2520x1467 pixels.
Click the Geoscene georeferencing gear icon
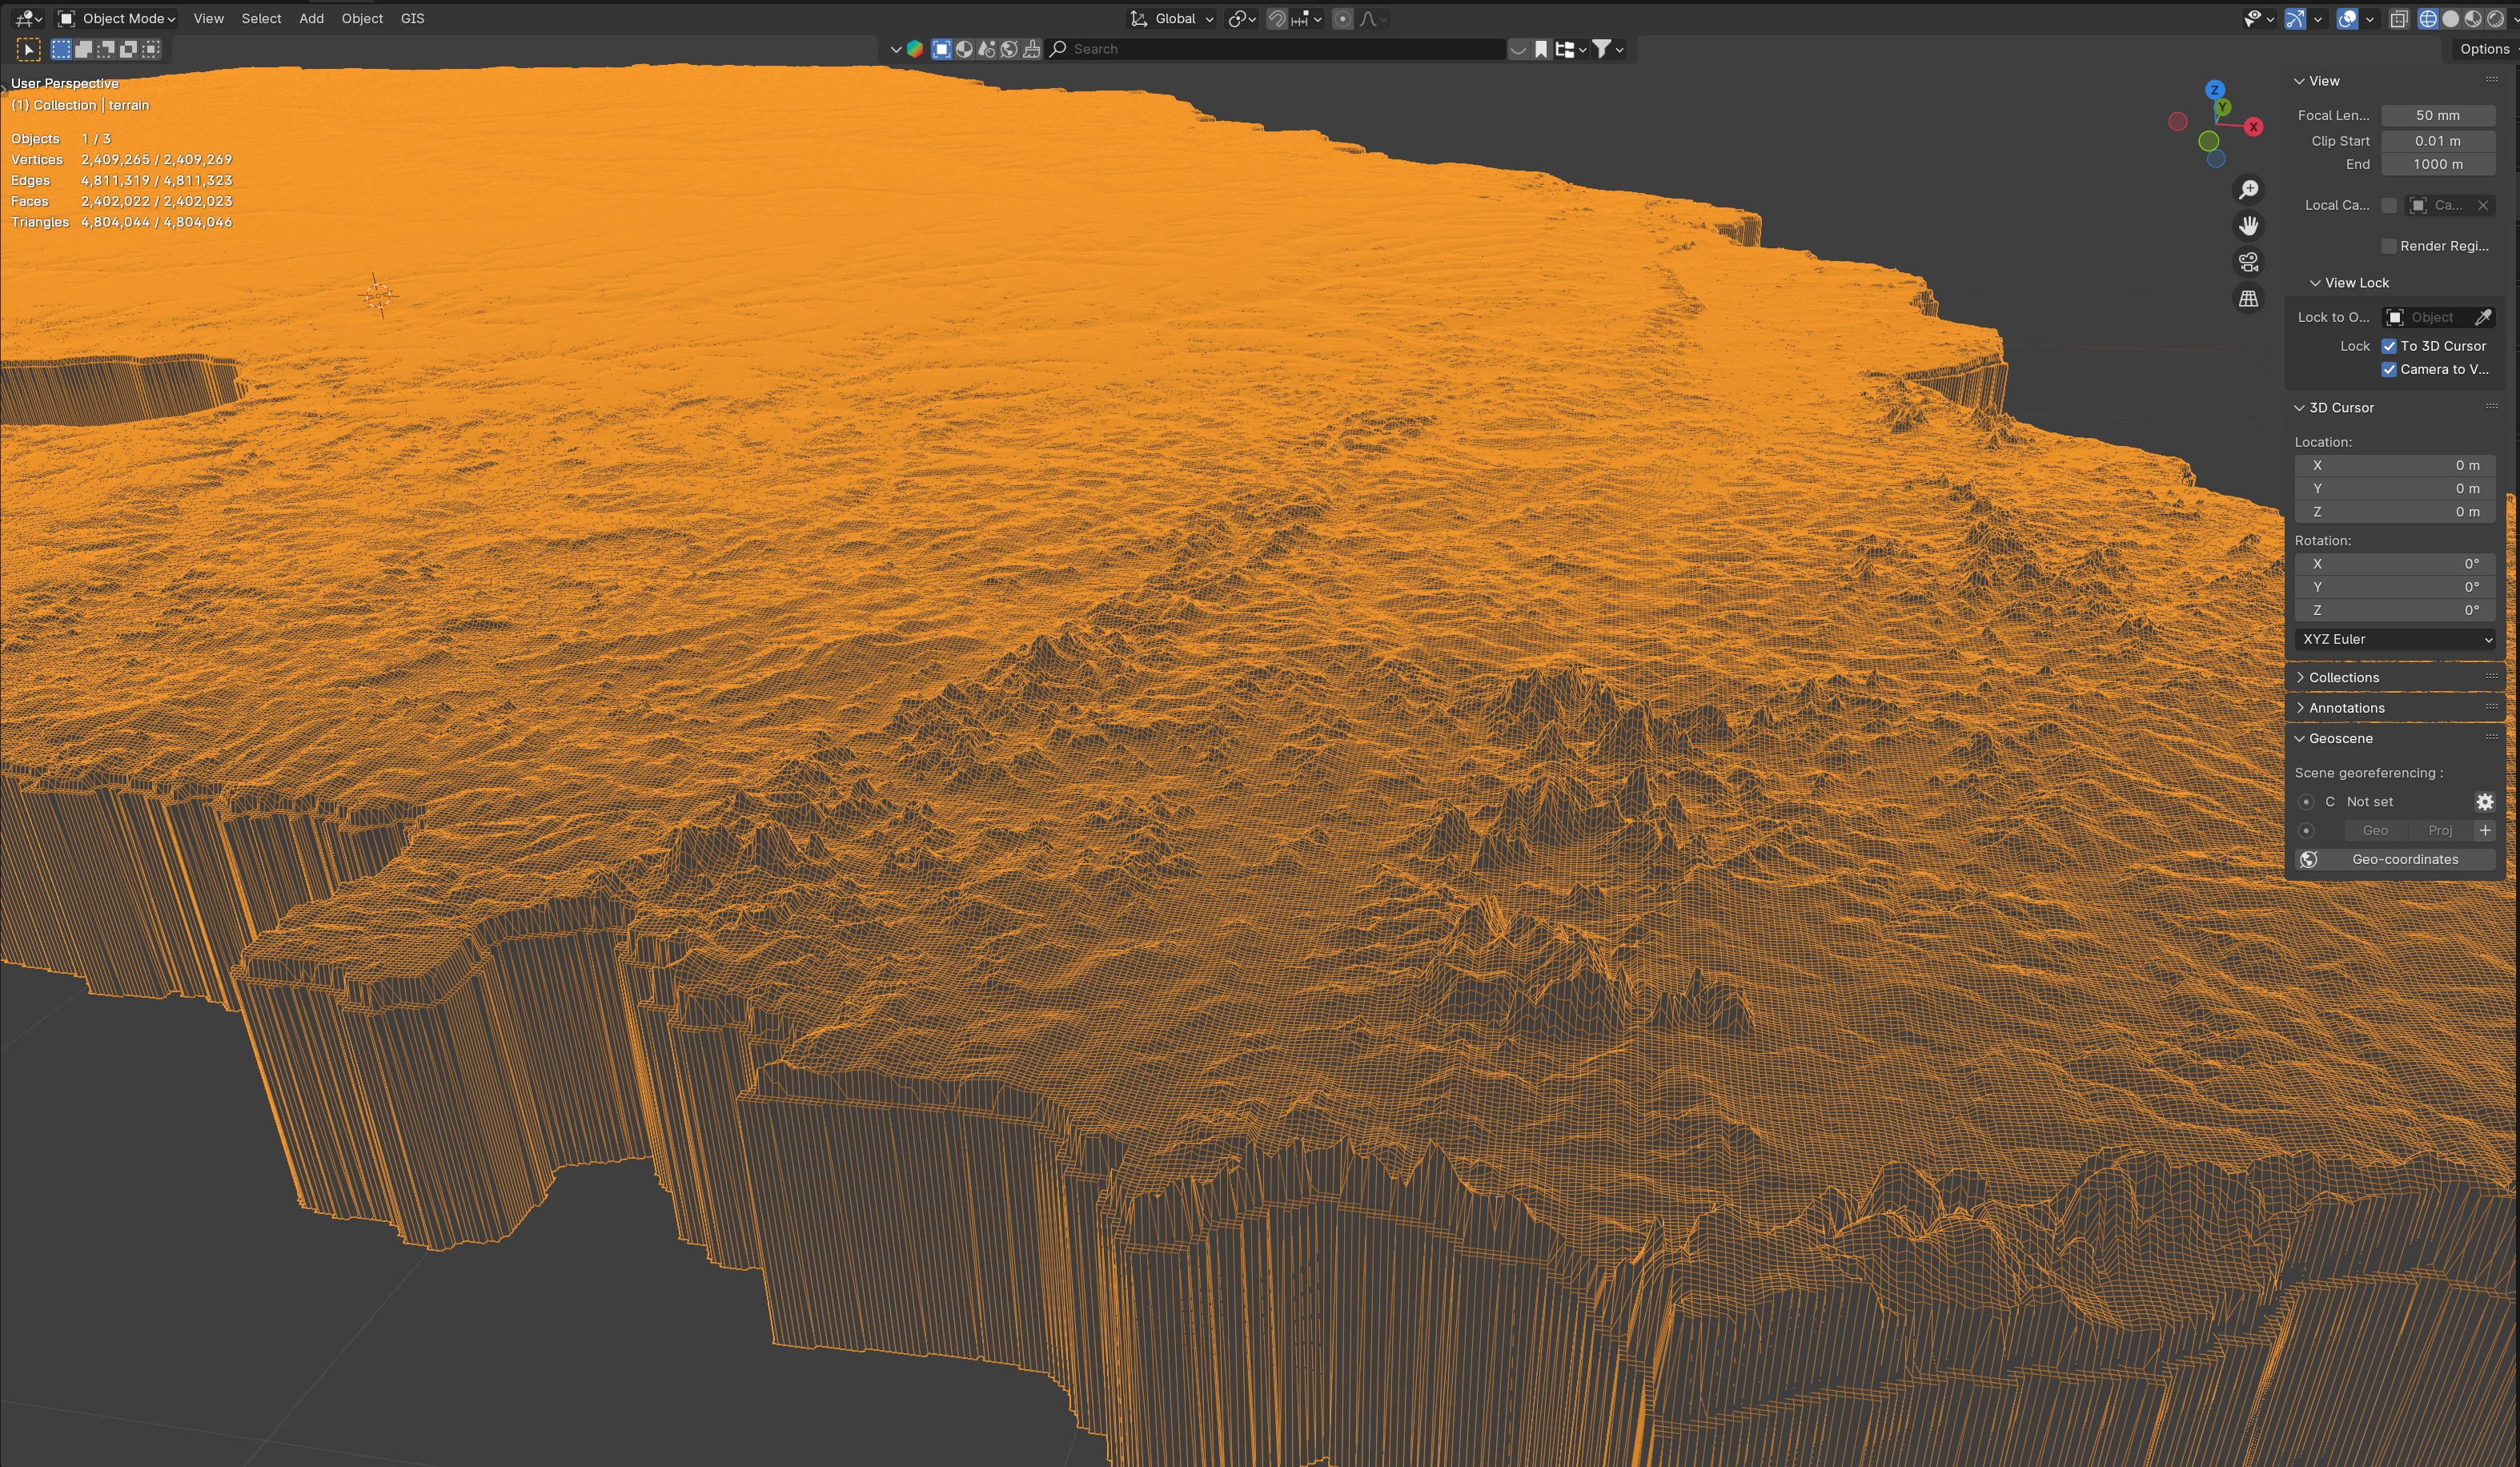coord(2484,802)
